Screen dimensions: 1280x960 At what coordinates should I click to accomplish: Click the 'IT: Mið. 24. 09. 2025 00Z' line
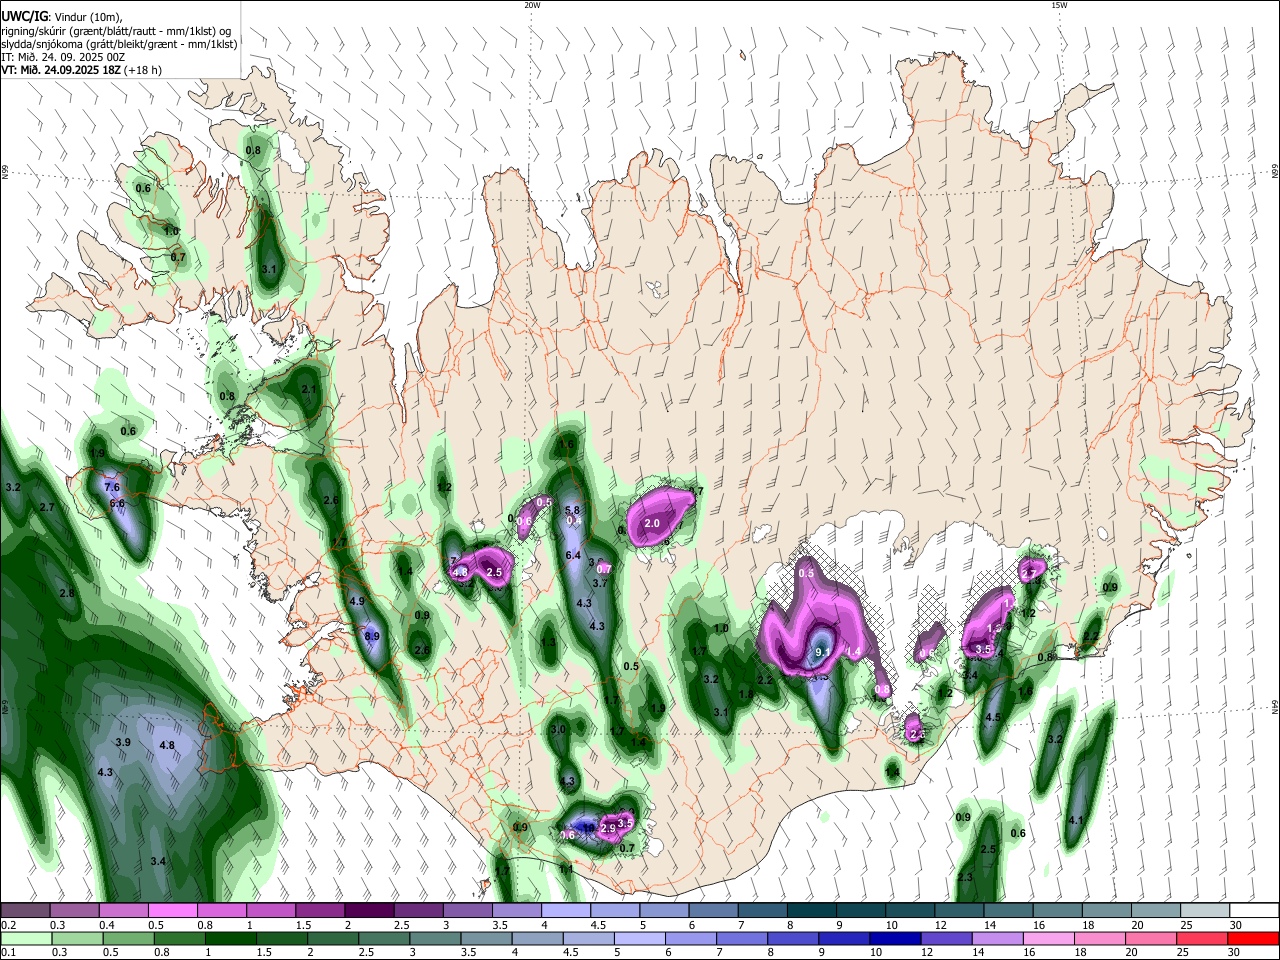[63, 57]
